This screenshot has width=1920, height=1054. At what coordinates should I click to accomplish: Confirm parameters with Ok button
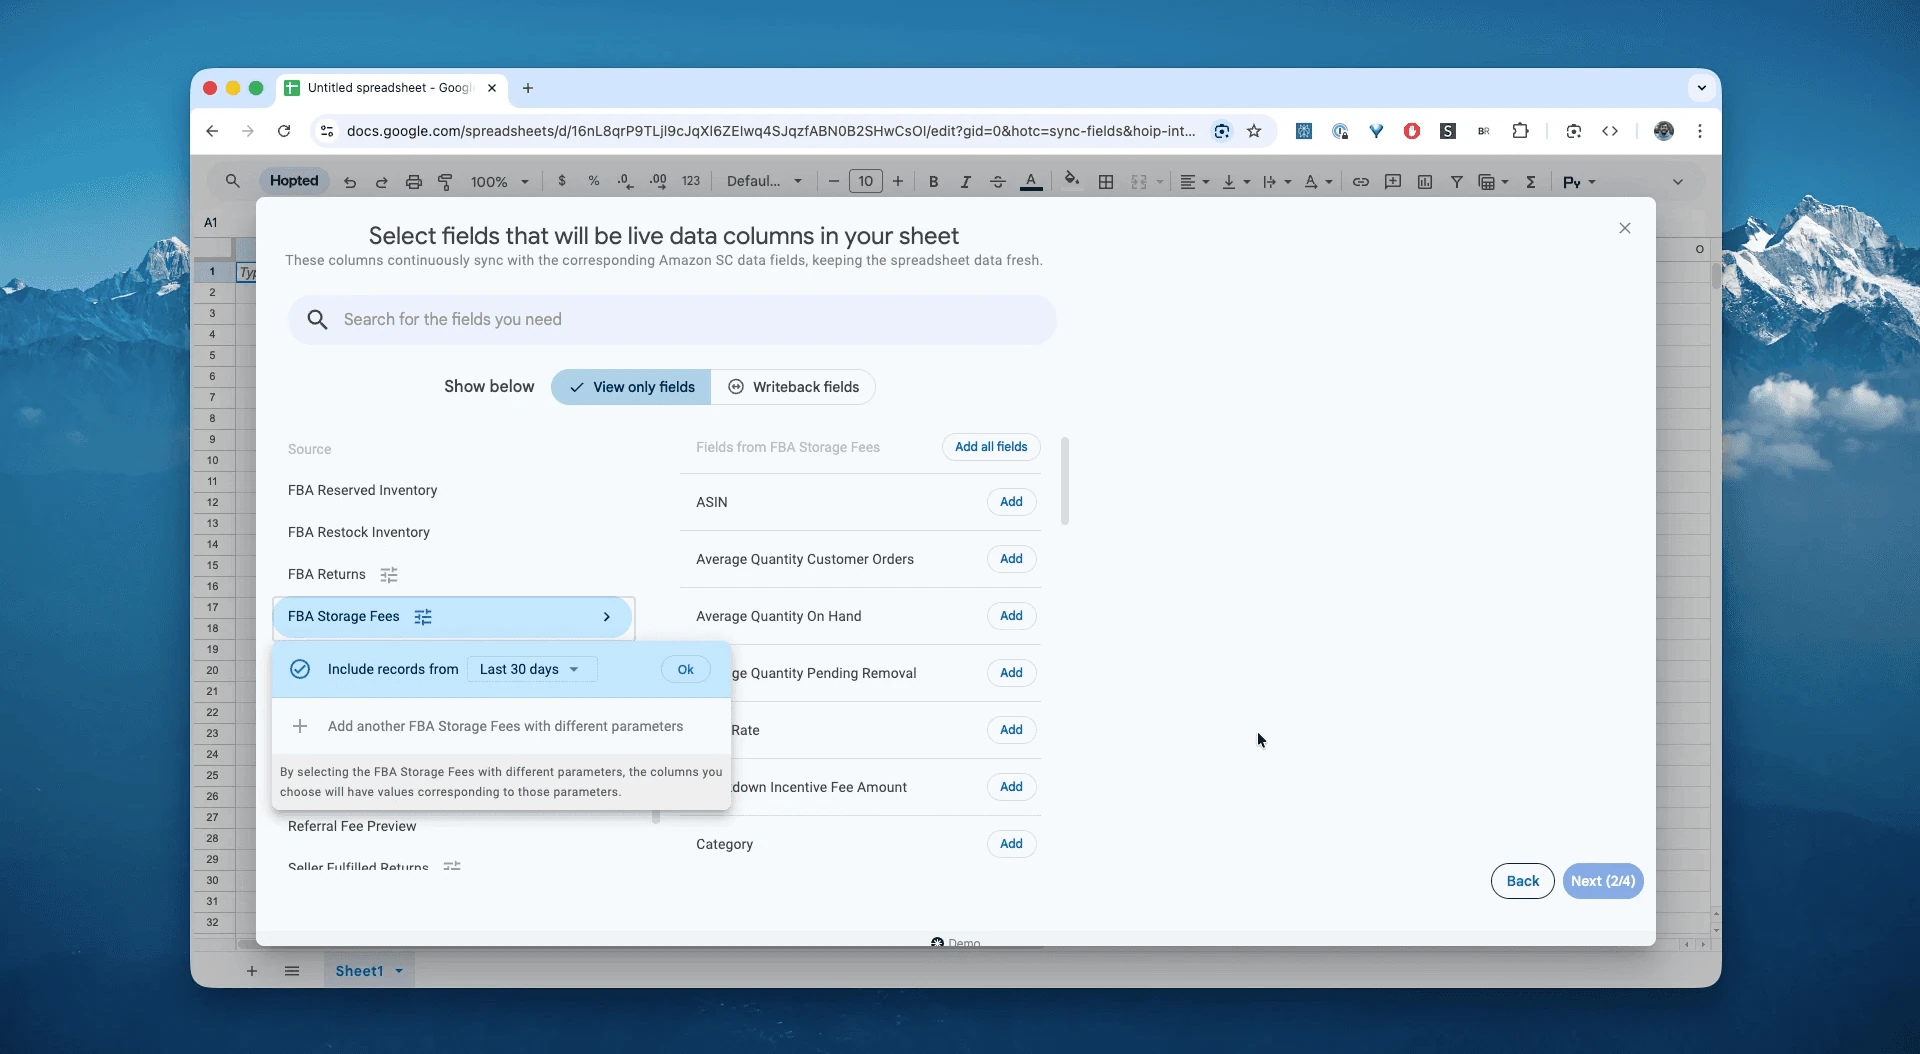pos(685,669)
